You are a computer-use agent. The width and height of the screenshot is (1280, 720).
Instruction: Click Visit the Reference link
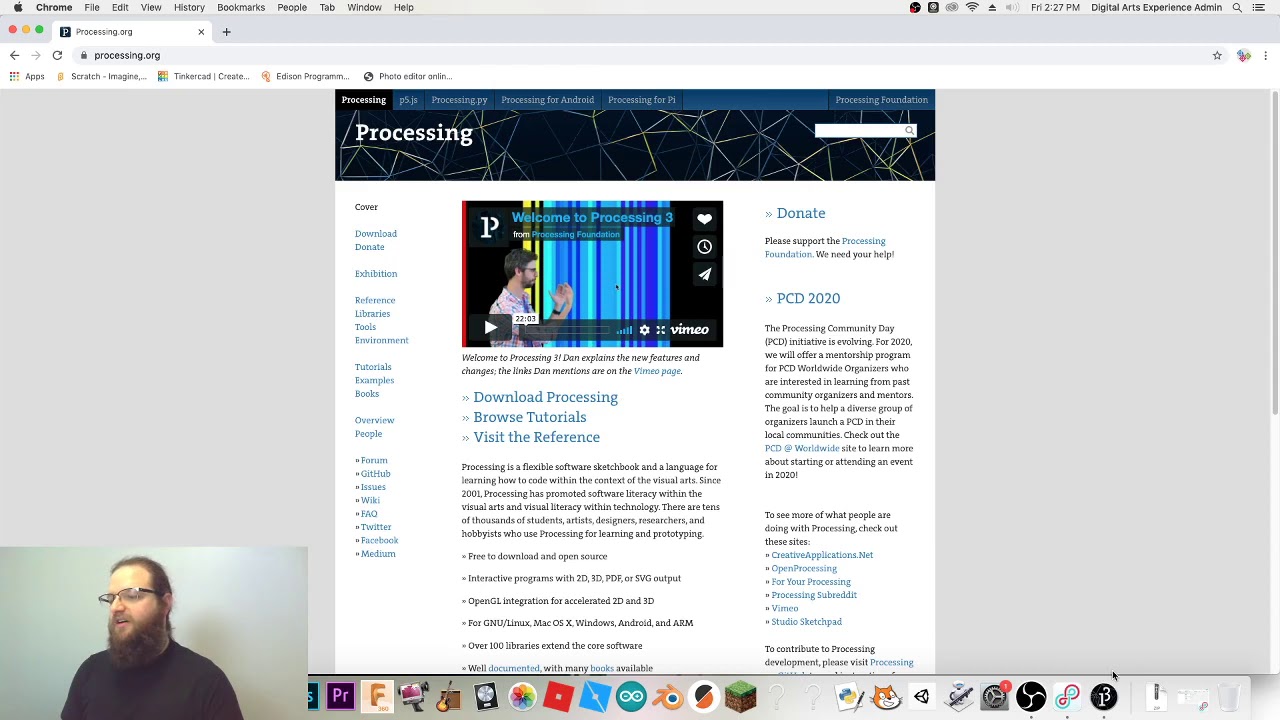pos(536,437)
